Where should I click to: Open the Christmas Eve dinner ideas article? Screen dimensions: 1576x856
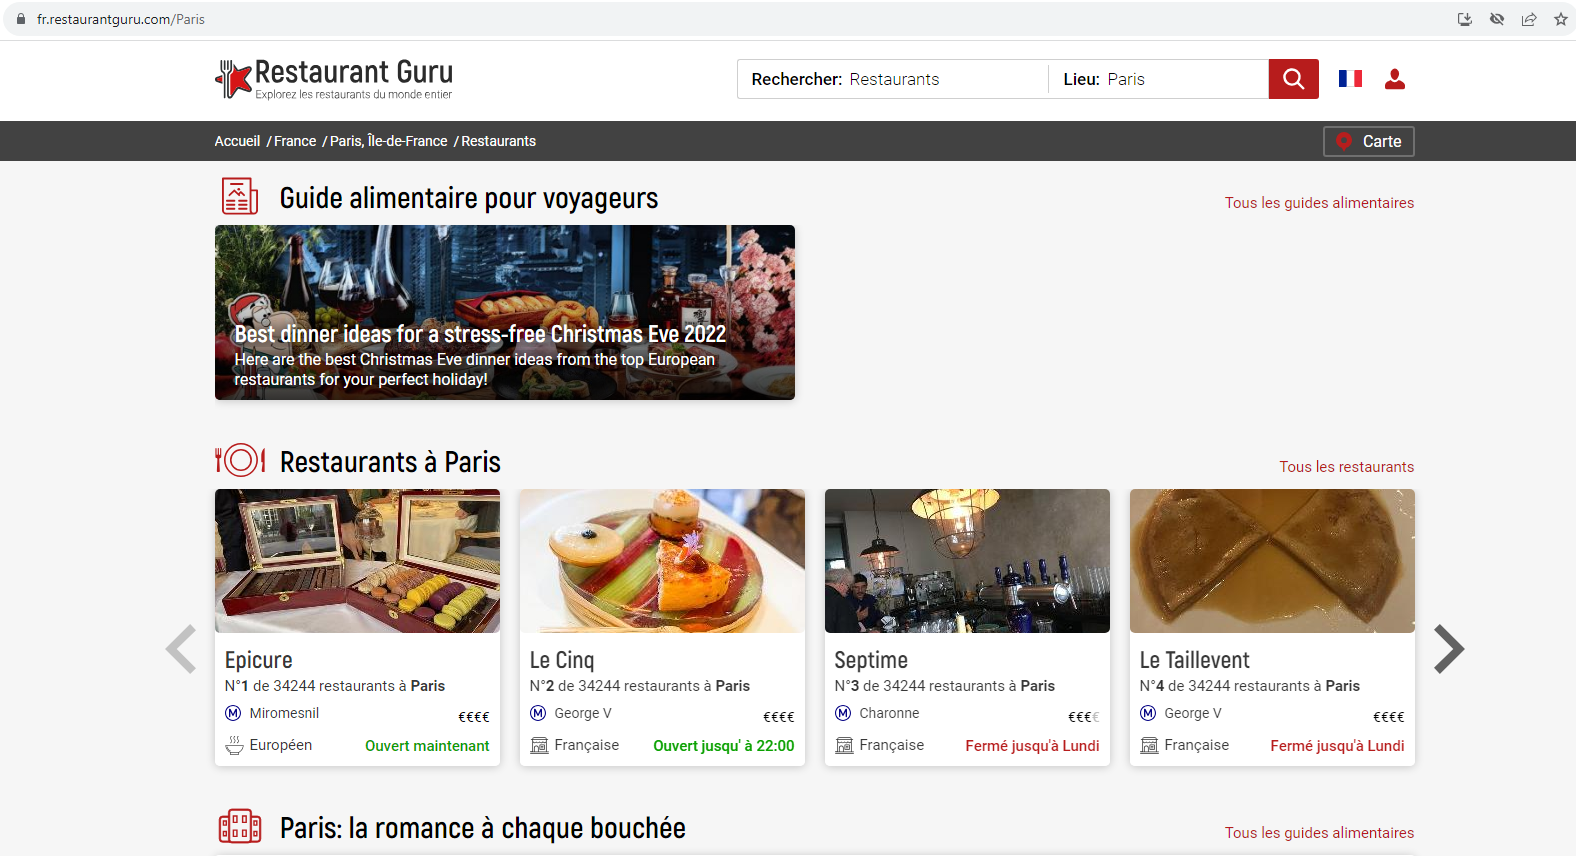[x=505, y=312]
